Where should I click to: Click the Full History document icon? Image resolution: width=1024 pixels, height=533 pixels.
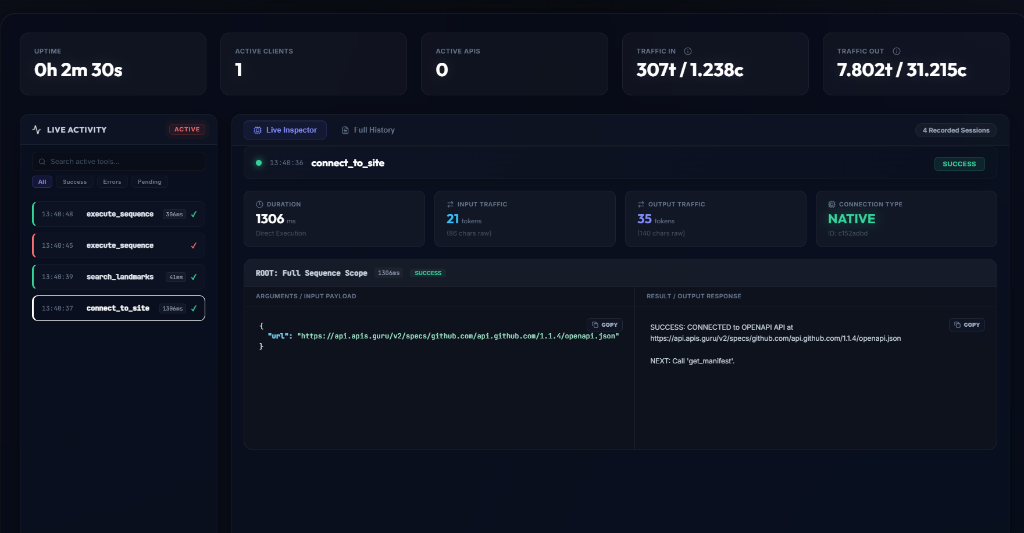coord(345,131)
